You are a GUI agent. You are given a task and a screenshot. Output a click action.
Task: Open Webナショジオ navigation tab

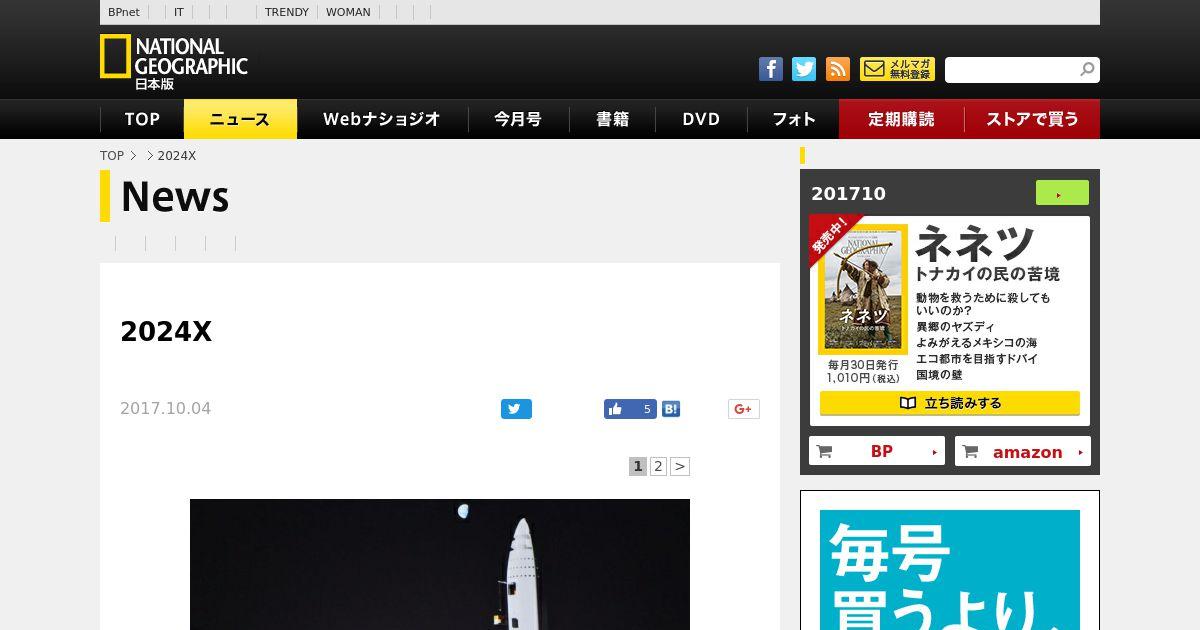point(382,119)
